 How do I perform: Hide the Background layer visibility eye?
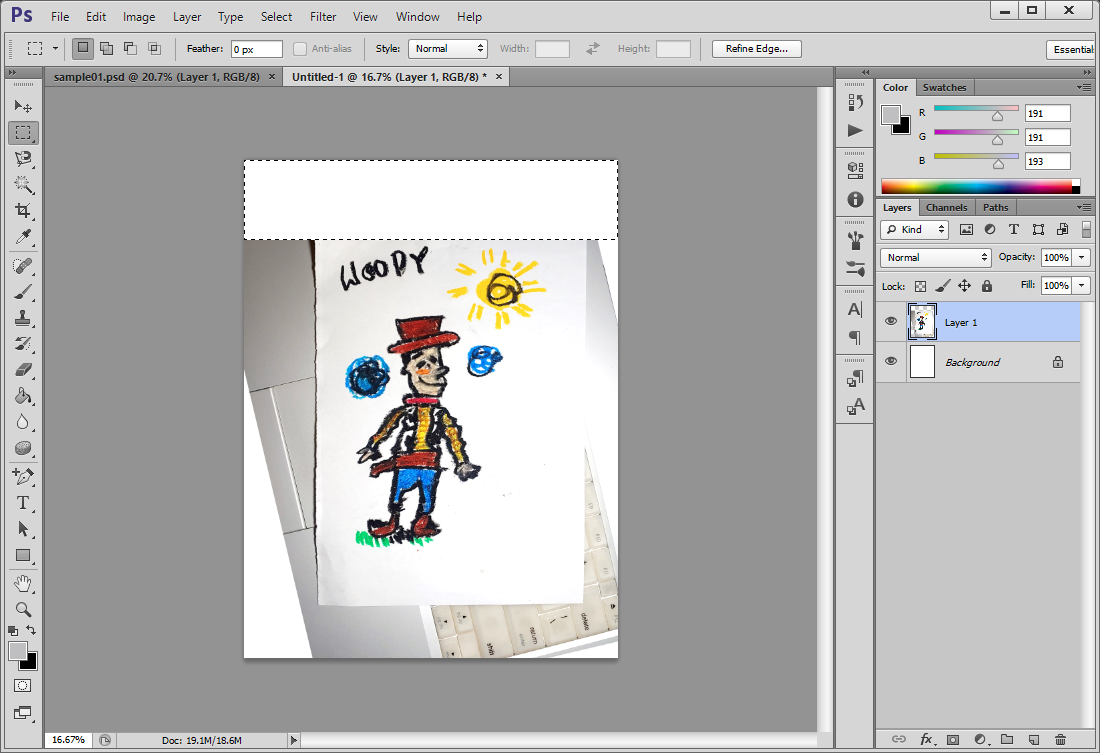pos(891,361)
